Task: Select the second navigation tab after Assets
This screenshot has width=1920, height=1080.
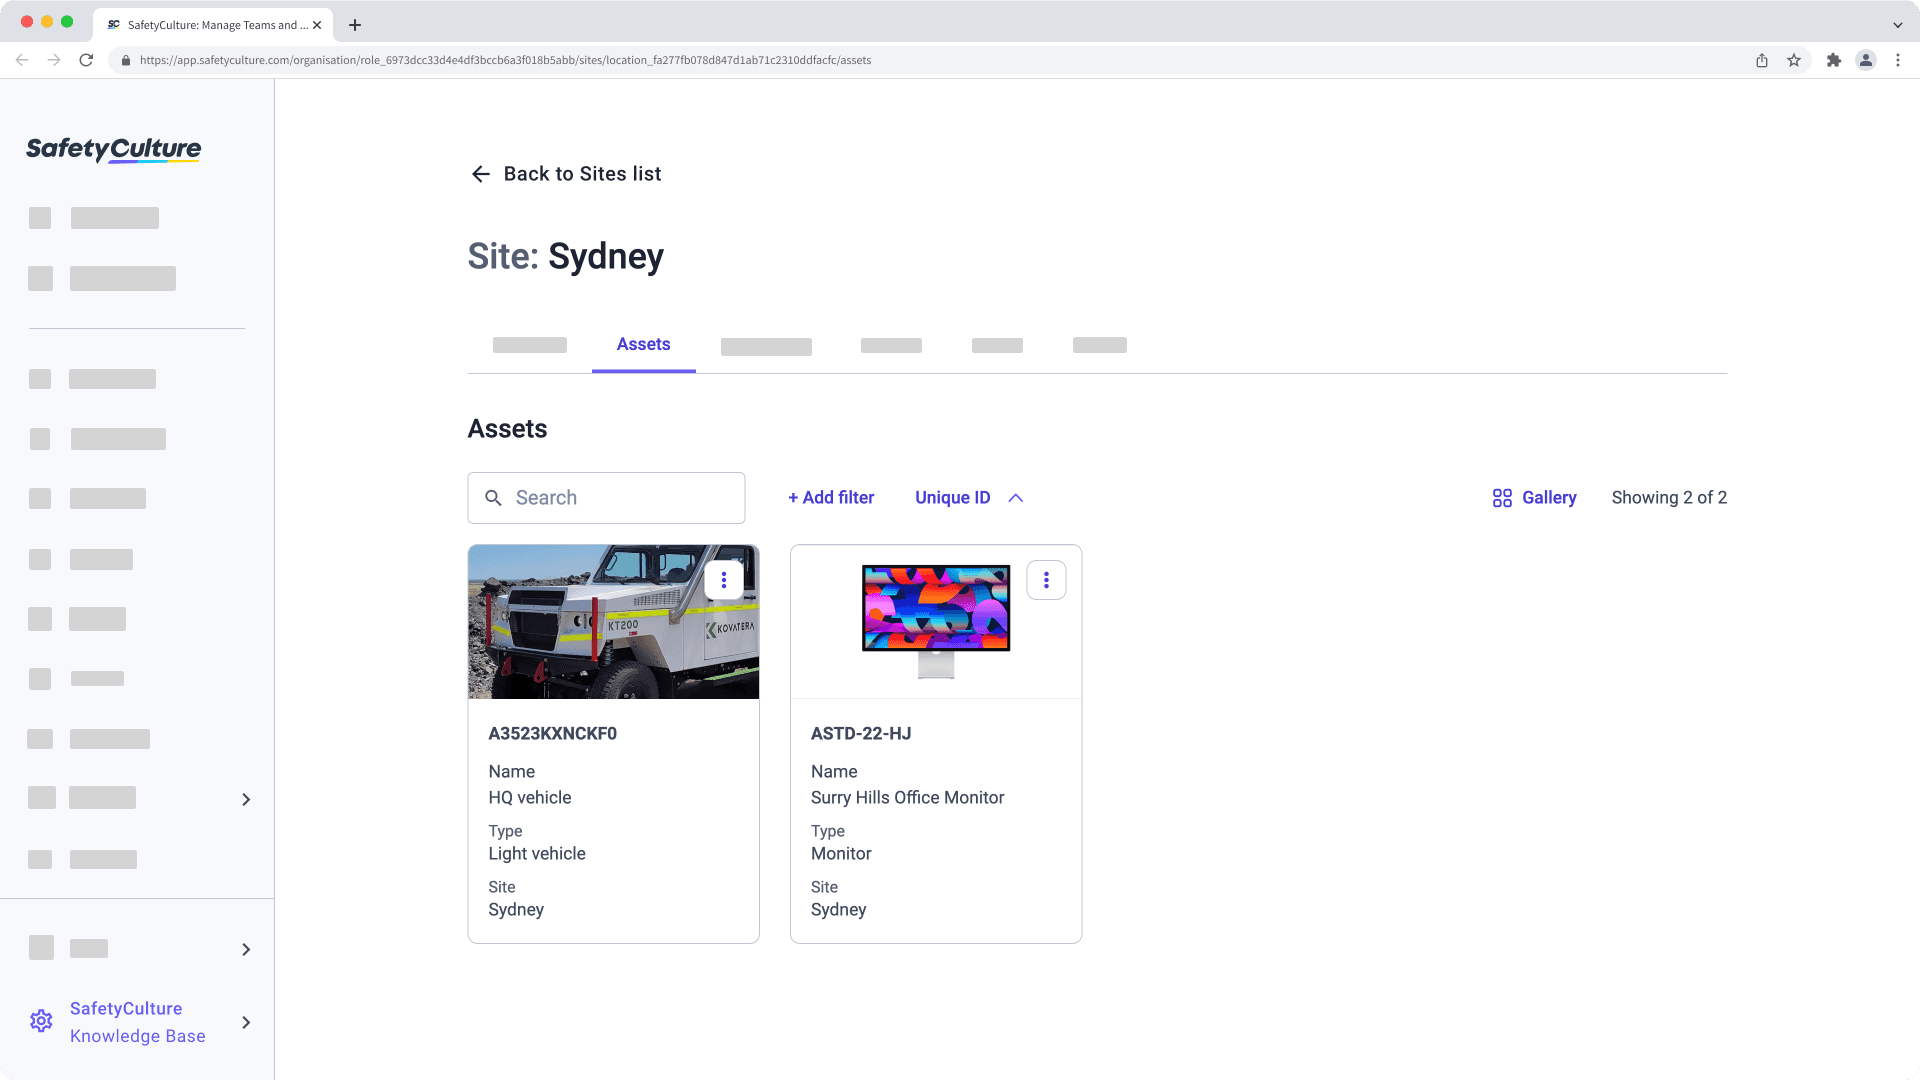Action: pos(891,345)
